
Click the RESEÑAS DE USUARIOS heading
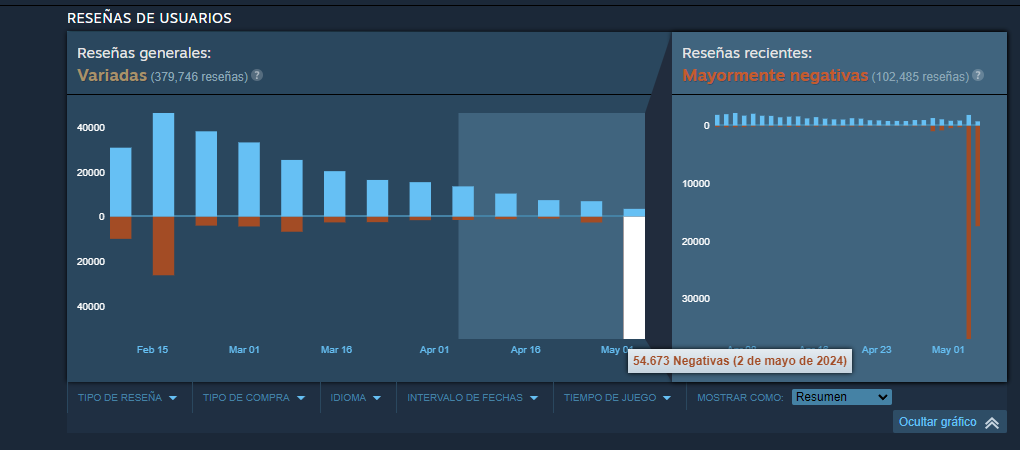150,19
